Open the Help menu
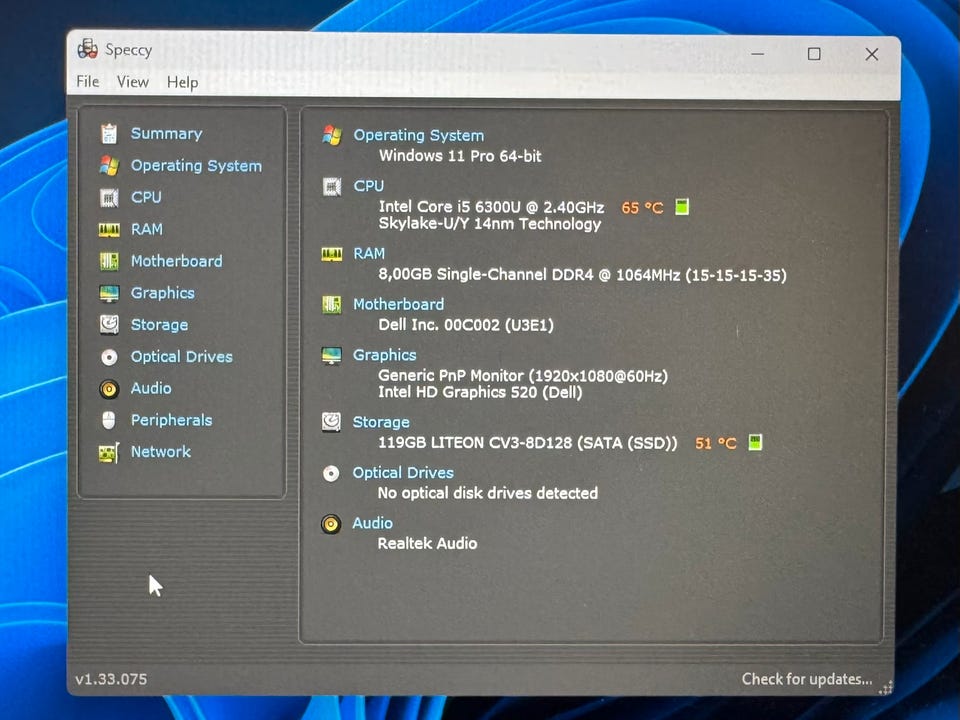The width and height of the screenshot is (960, 720). (x=182, y=83)
